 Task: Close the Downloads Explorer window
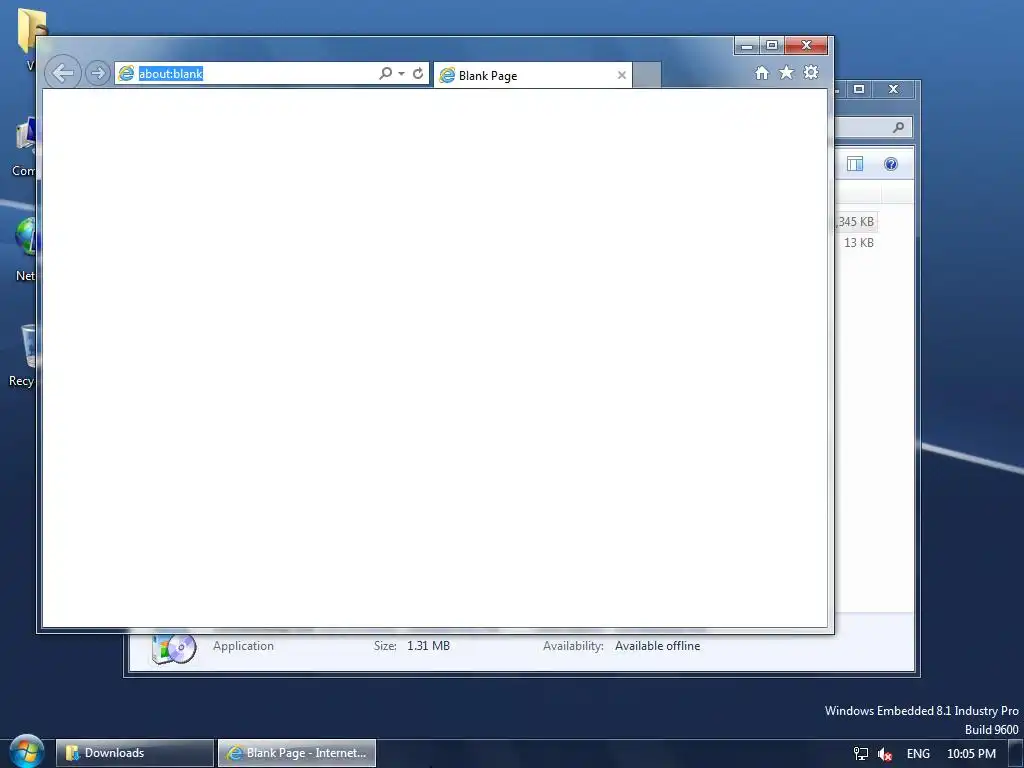[893, 89]
